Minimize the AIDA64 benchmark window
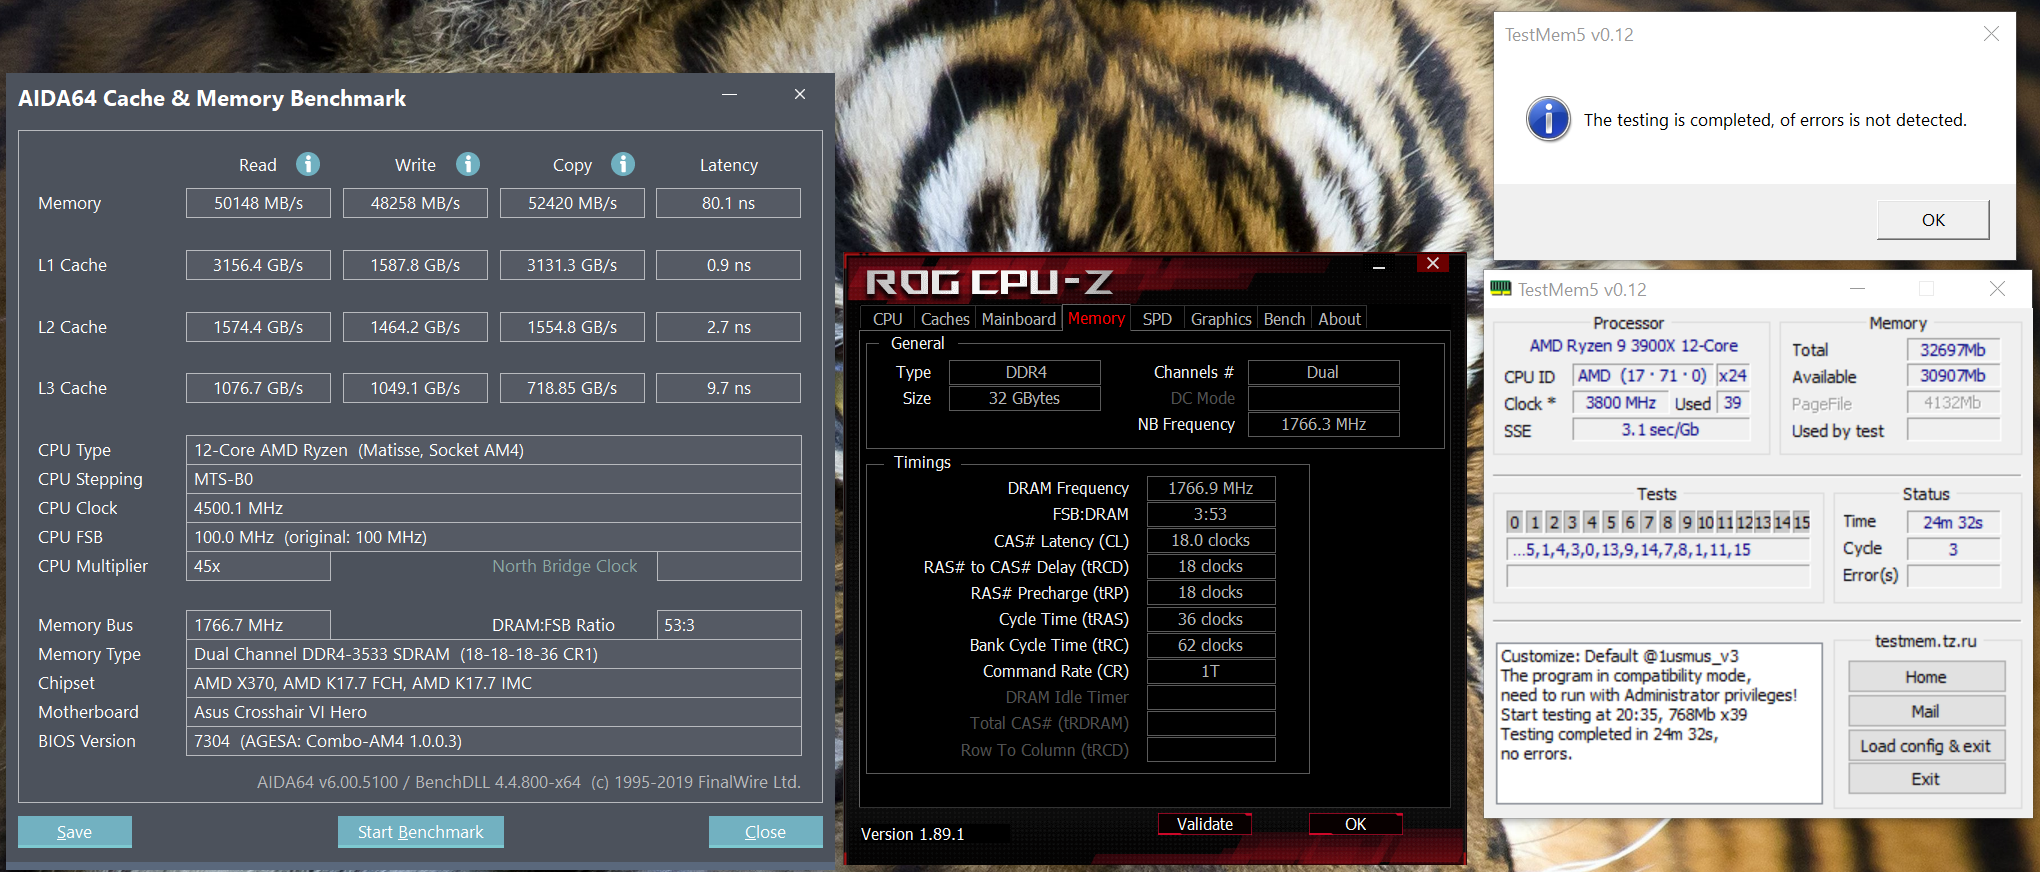Viewport: 2040px width, 872px height. [730, 95]
